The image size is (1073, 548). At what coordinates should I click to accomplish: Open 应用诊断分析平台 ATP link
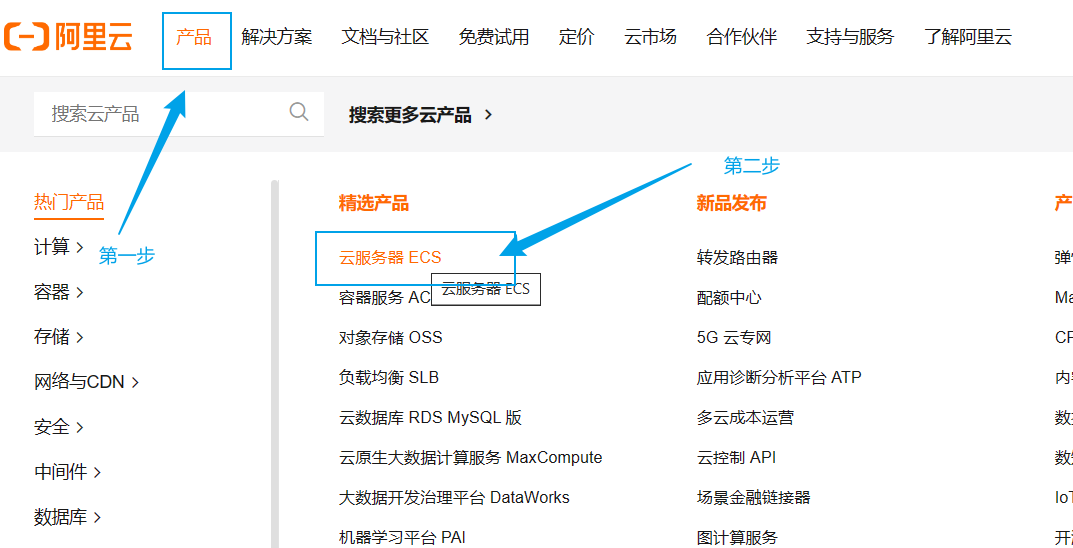pyautogui.click(x=779, y=378)
